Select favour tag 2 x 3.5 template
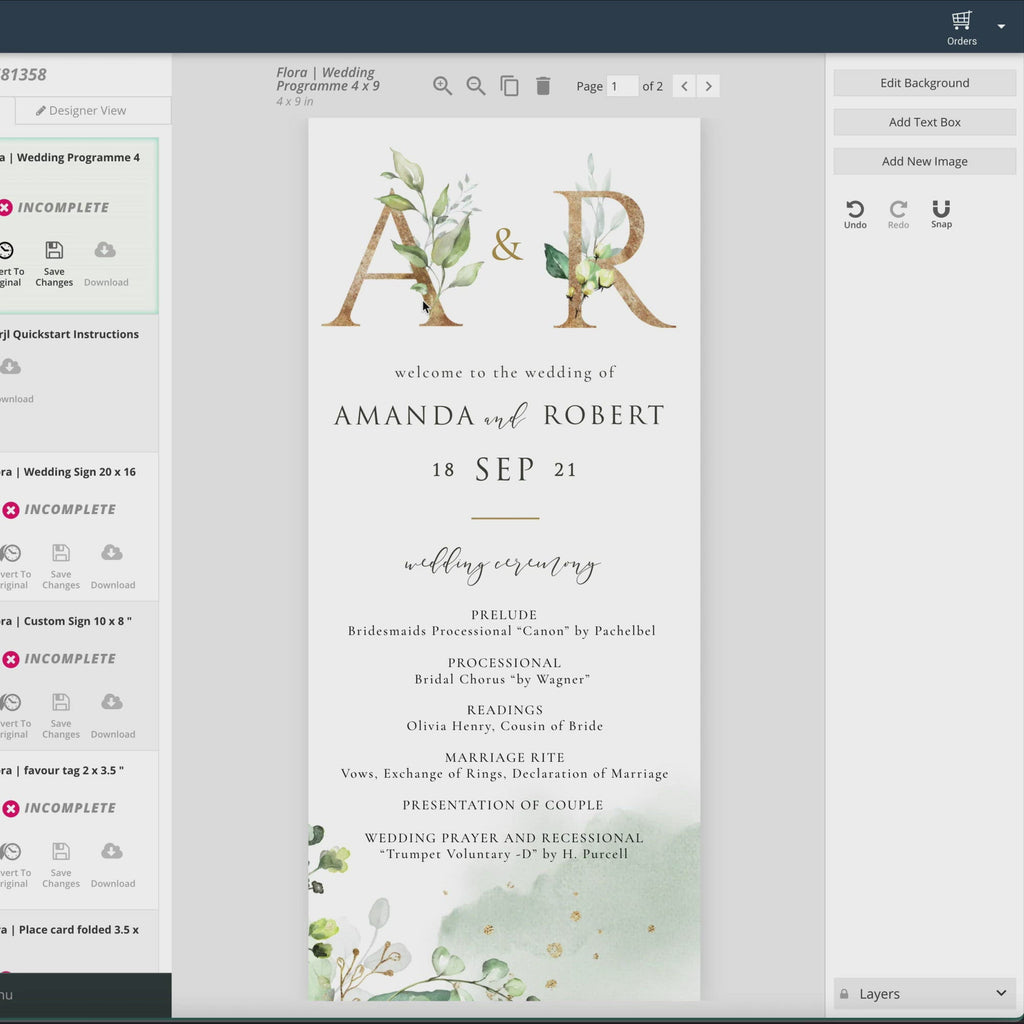Screen dimensions: 1024x1024 (62, 771)
